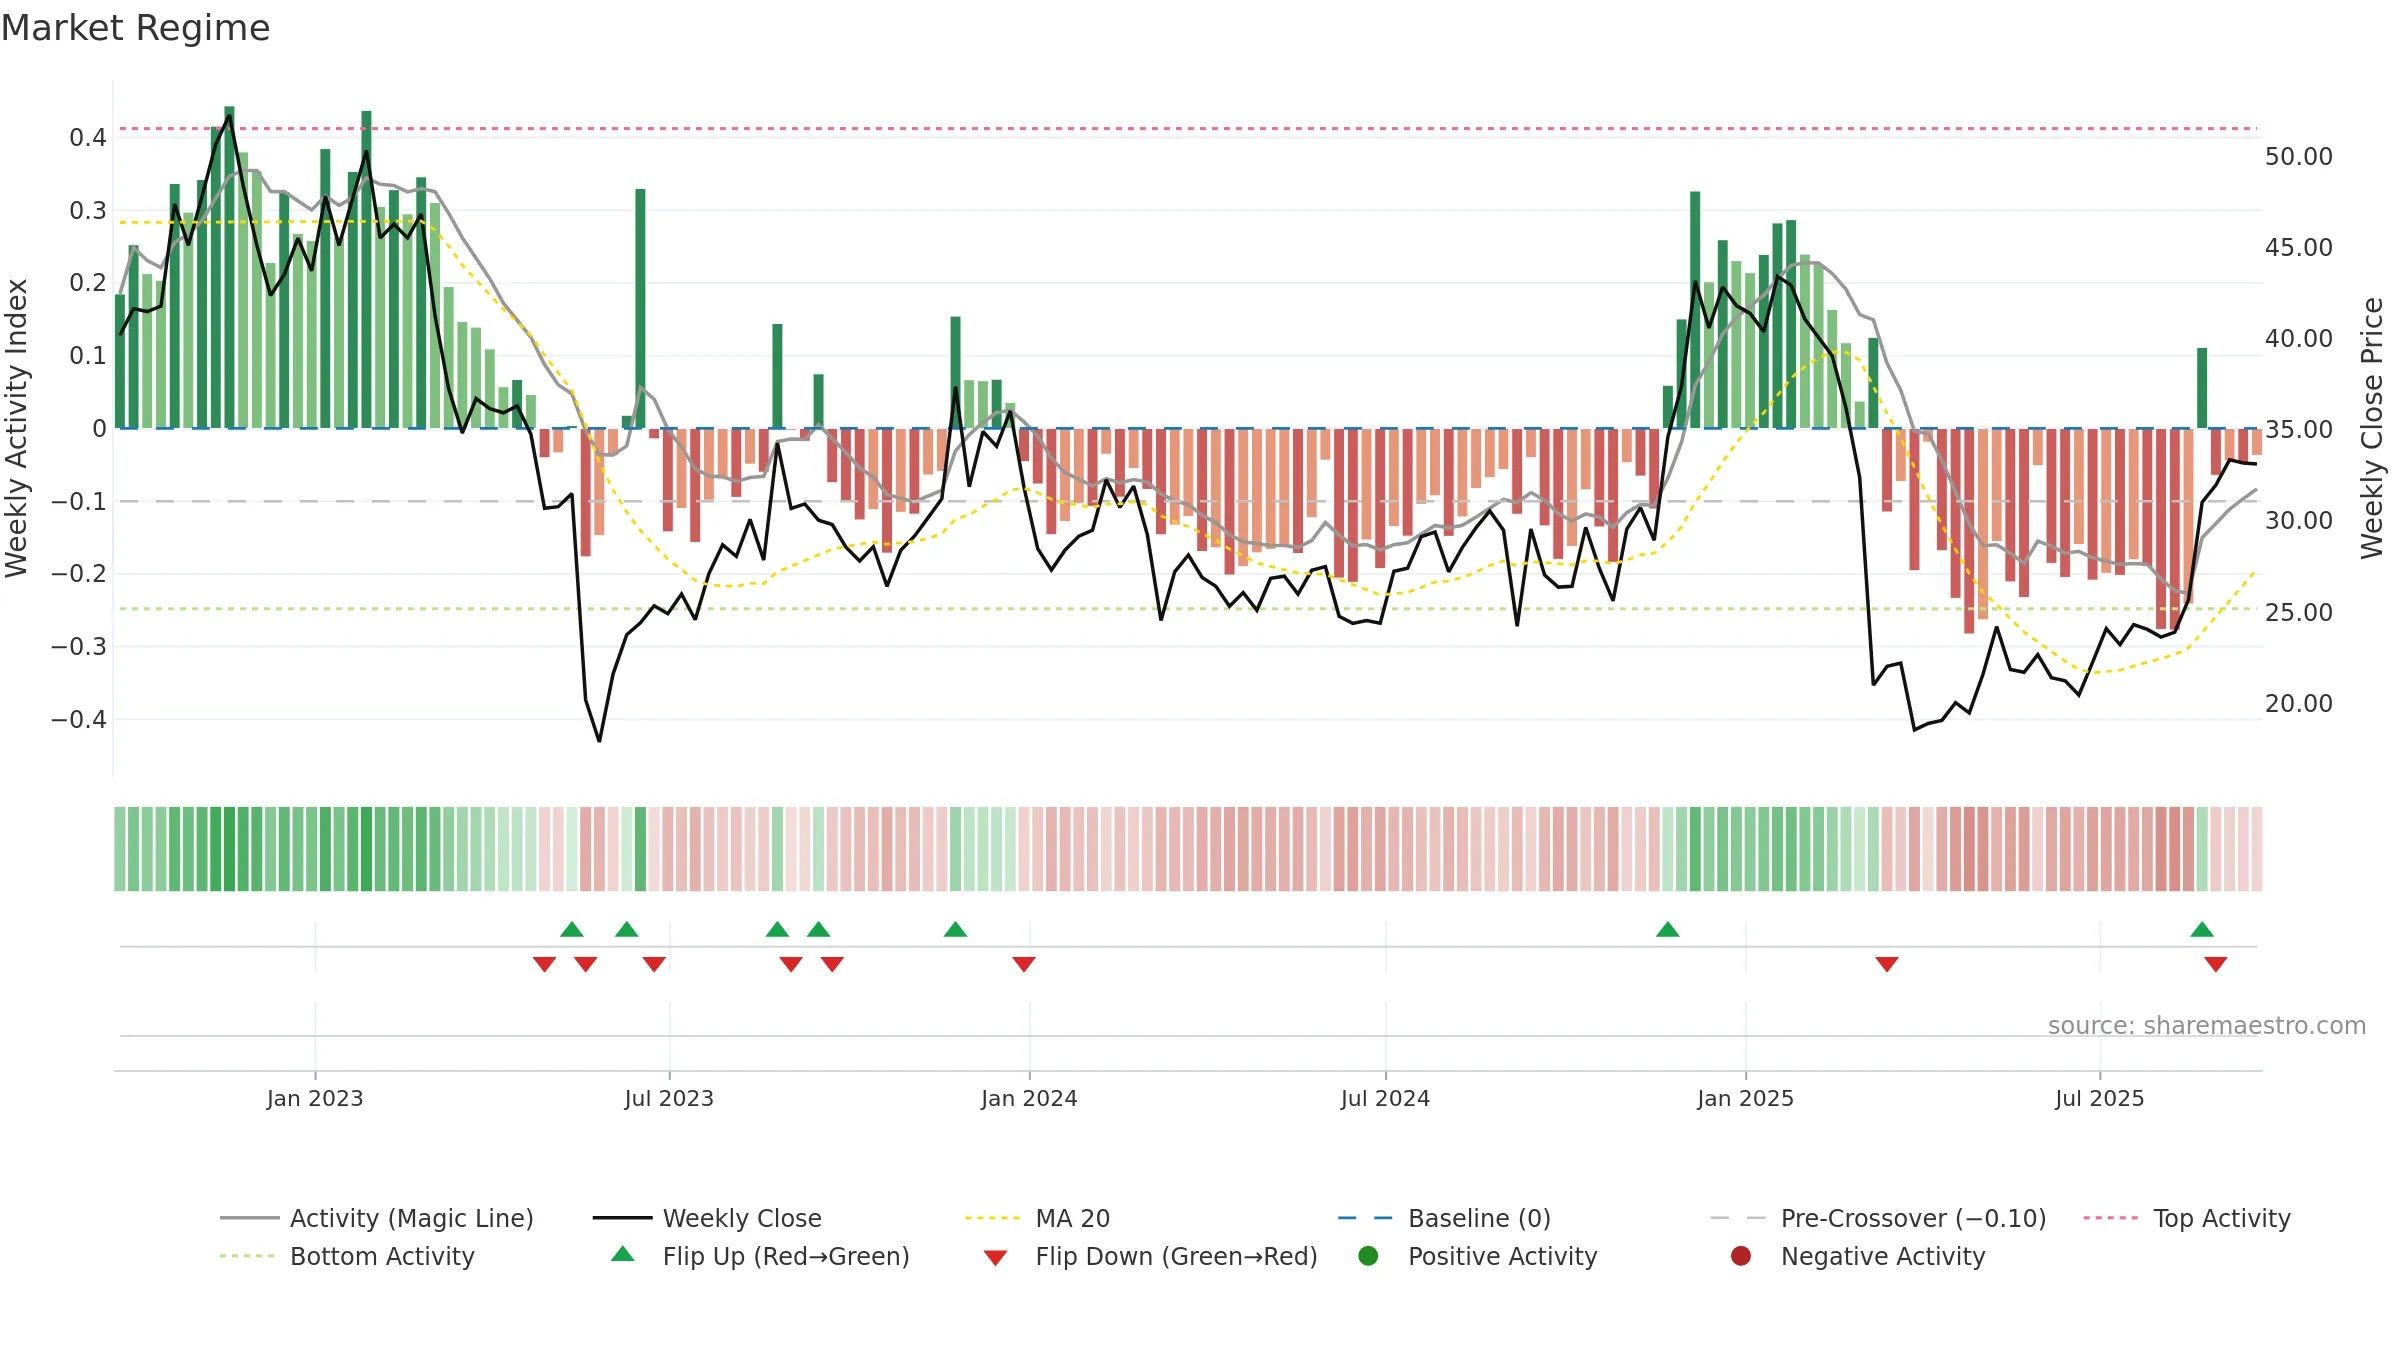This screenshot has width=2400, height=1350.
Task: Select the flip-up marker before Jan 2024
Action: 956,929
